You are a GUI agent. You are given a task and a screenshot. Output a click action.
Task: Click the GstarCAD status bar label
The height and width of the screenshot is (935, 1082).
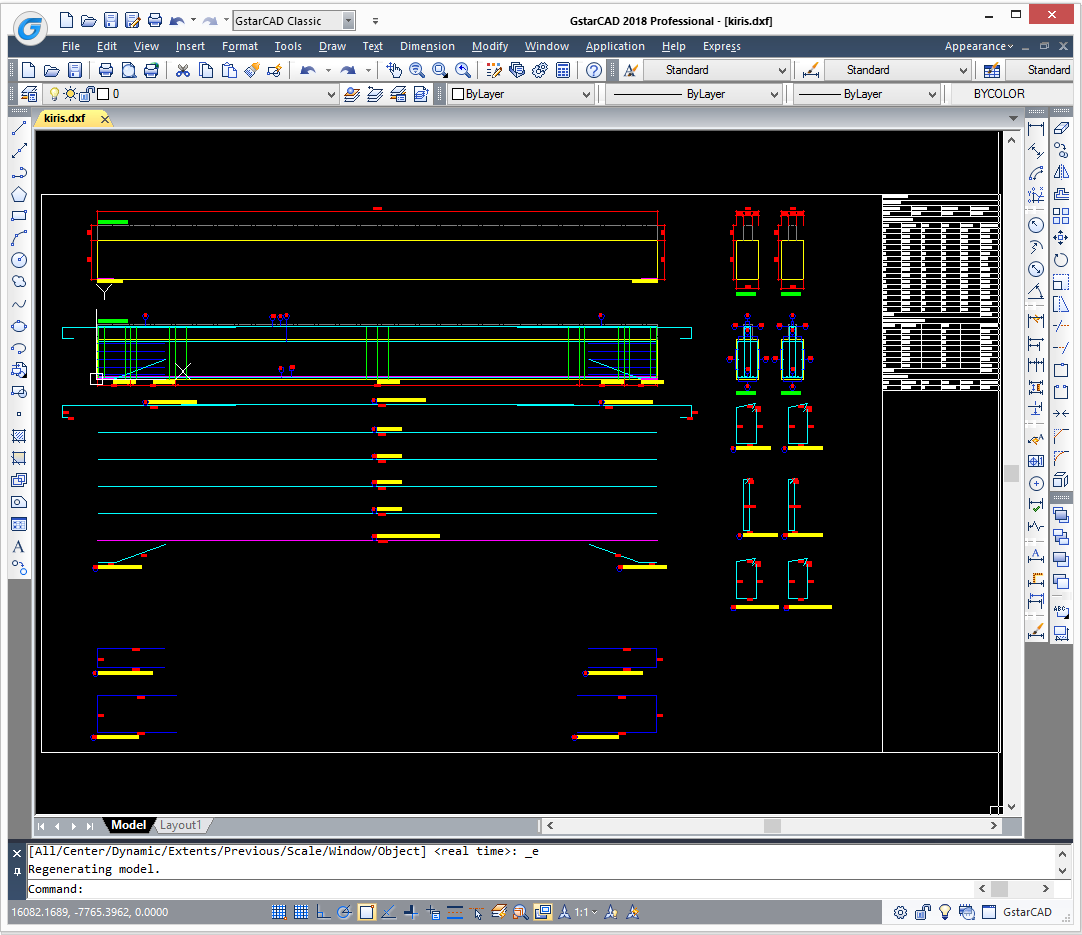pyautogui.click(x=1027, y=912)
